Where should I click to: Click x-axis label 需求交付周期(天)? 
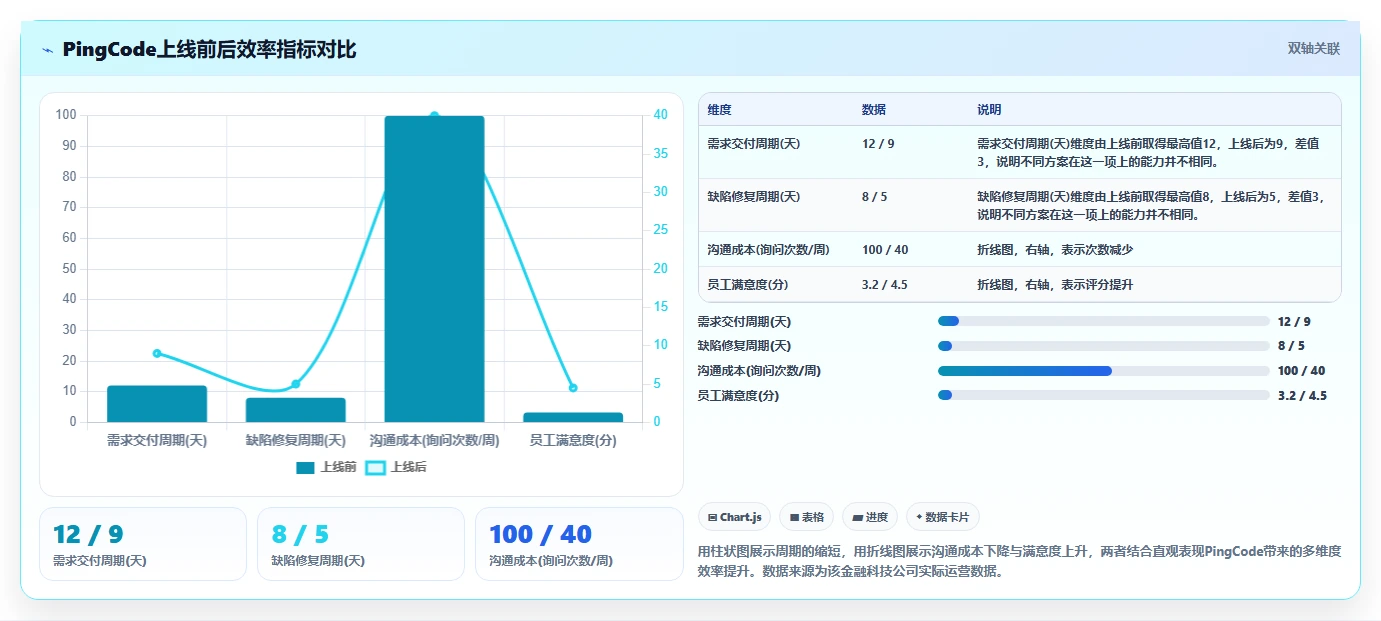157,440
